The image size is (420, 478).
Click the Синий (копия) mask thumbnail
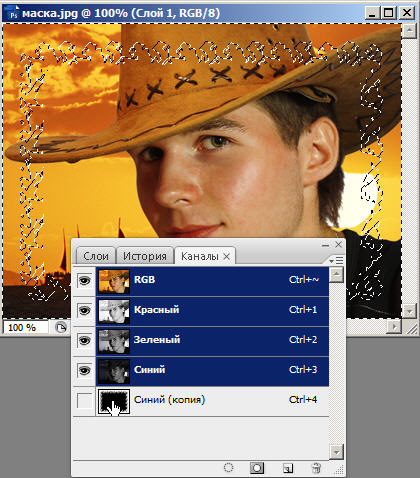(x=114, y=401)
